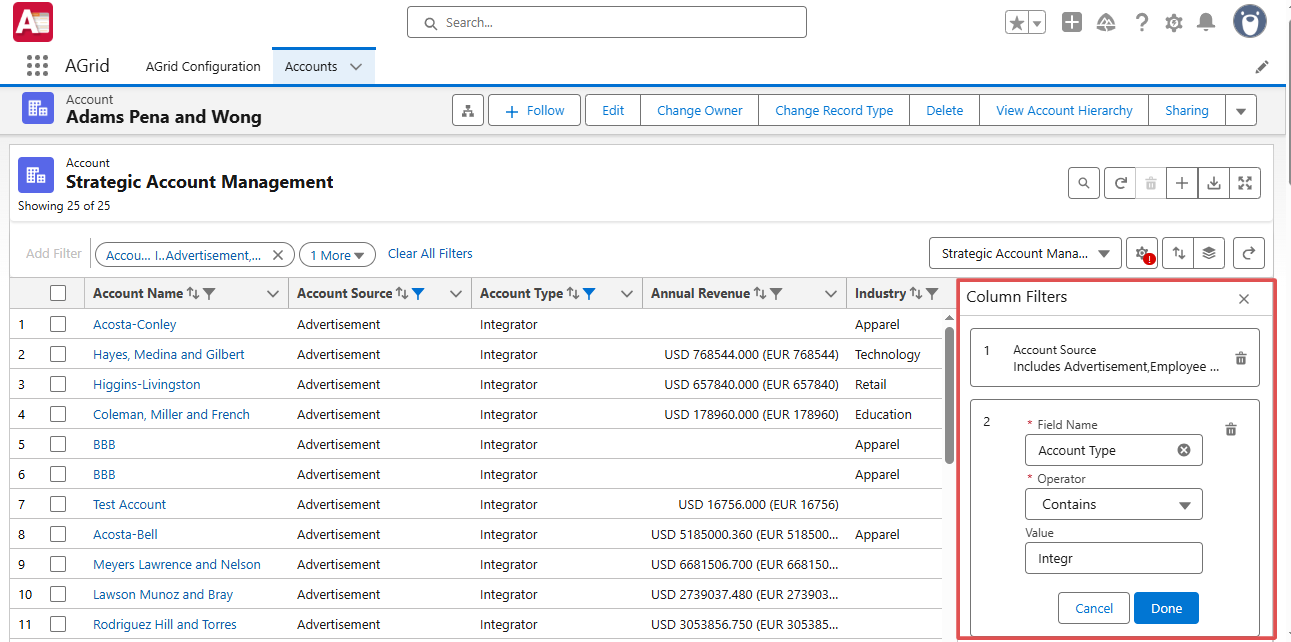Open the Accounts tab chevron menu

coord(356,67)
